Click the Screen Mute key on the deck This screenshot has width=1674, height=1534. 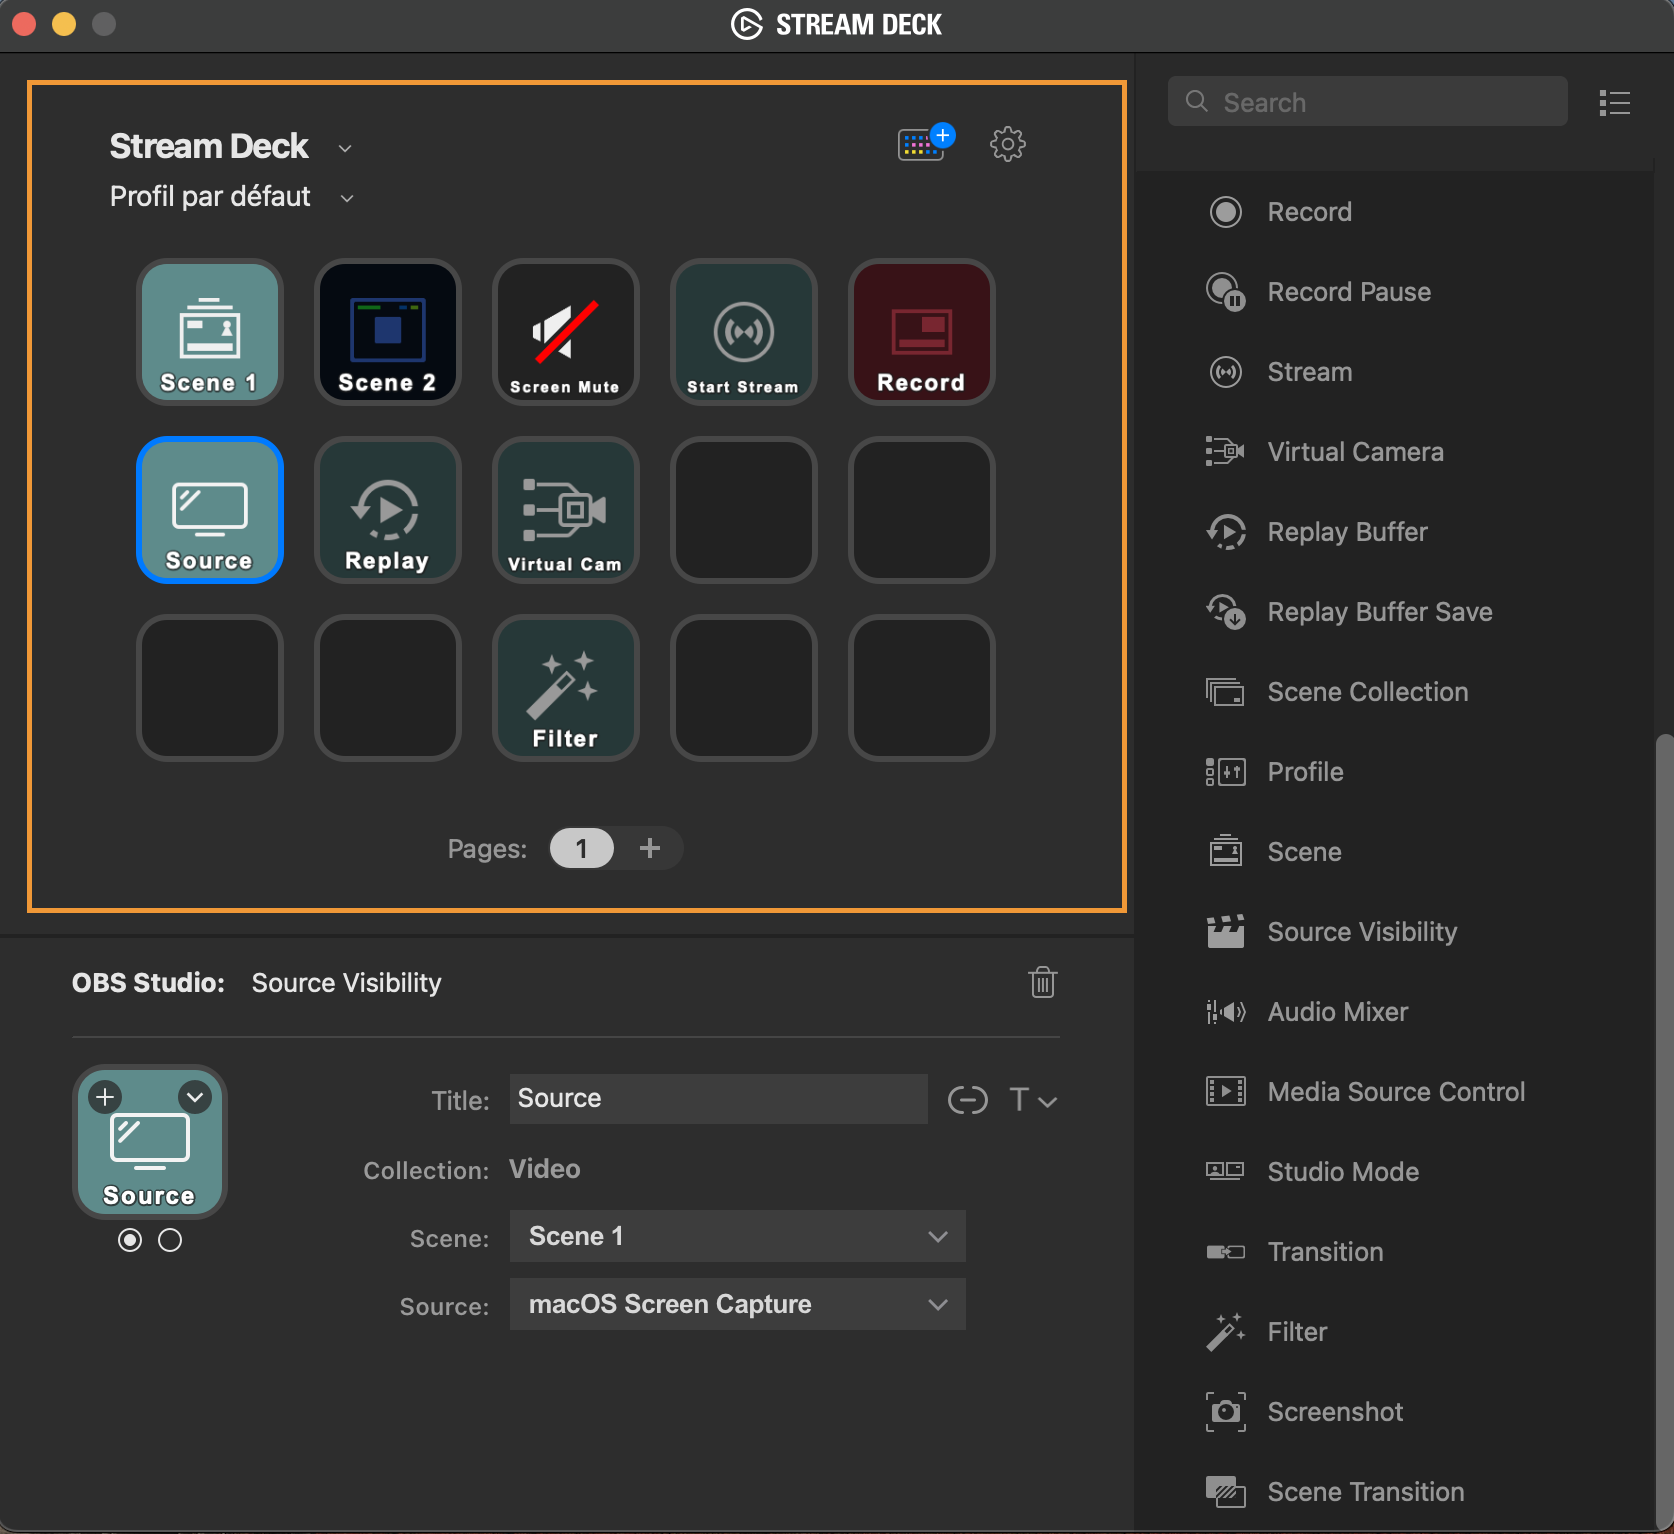click(565, 332)
